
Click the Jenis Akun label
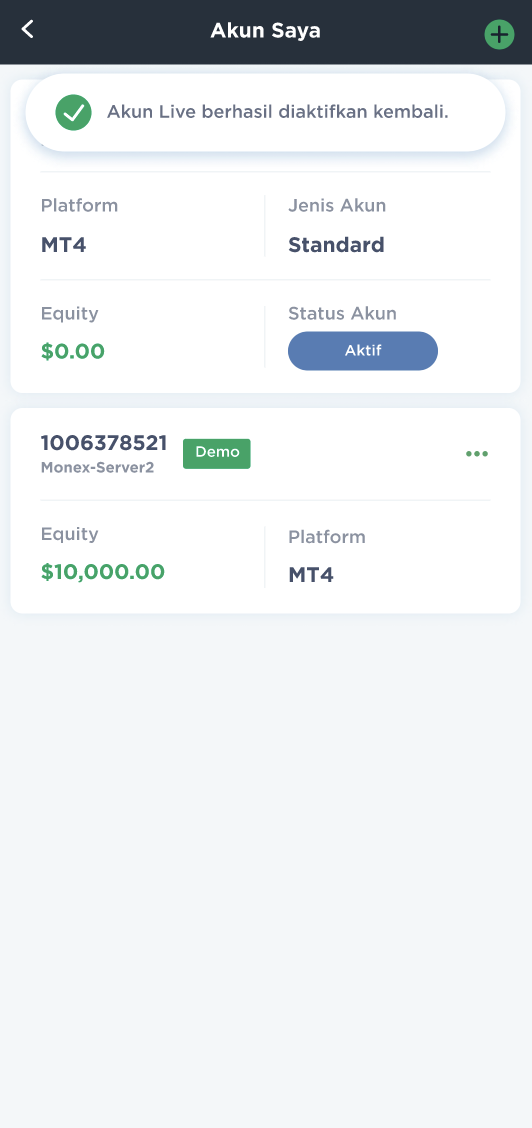coord(337,206)
